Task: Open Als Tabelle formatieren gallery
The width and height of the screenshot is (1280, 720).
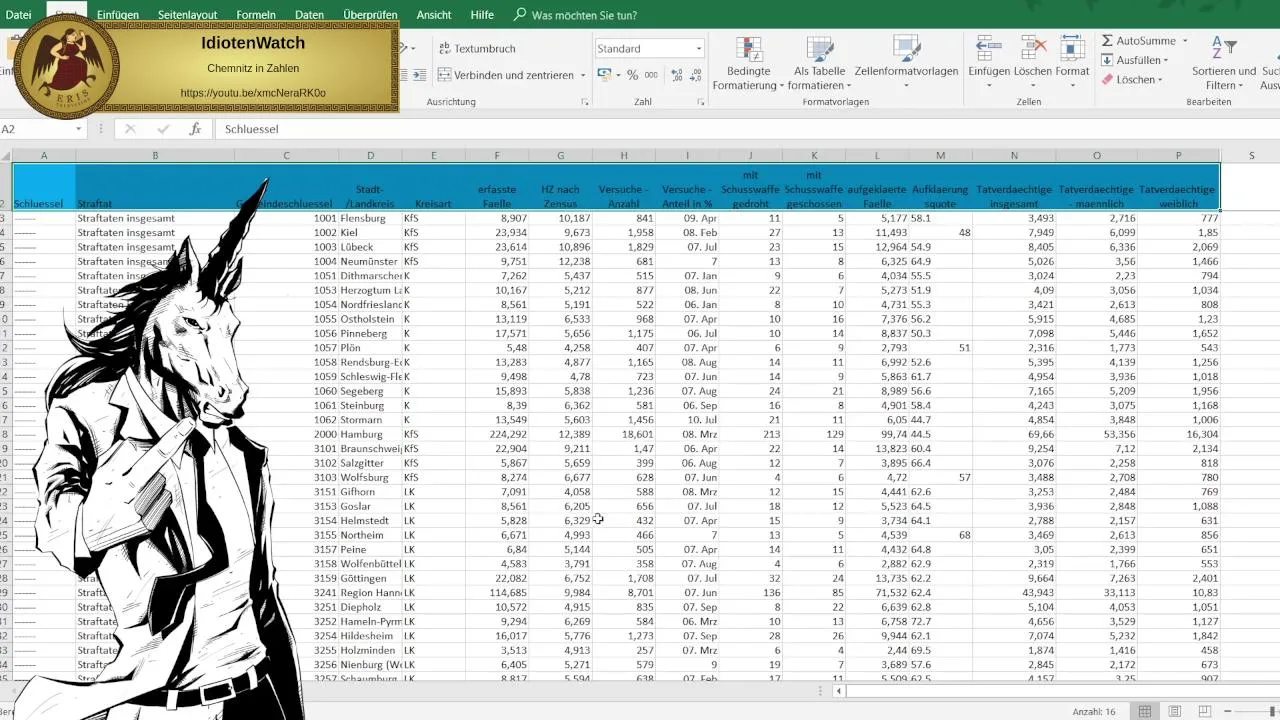Action: click(x=820, y=65)
